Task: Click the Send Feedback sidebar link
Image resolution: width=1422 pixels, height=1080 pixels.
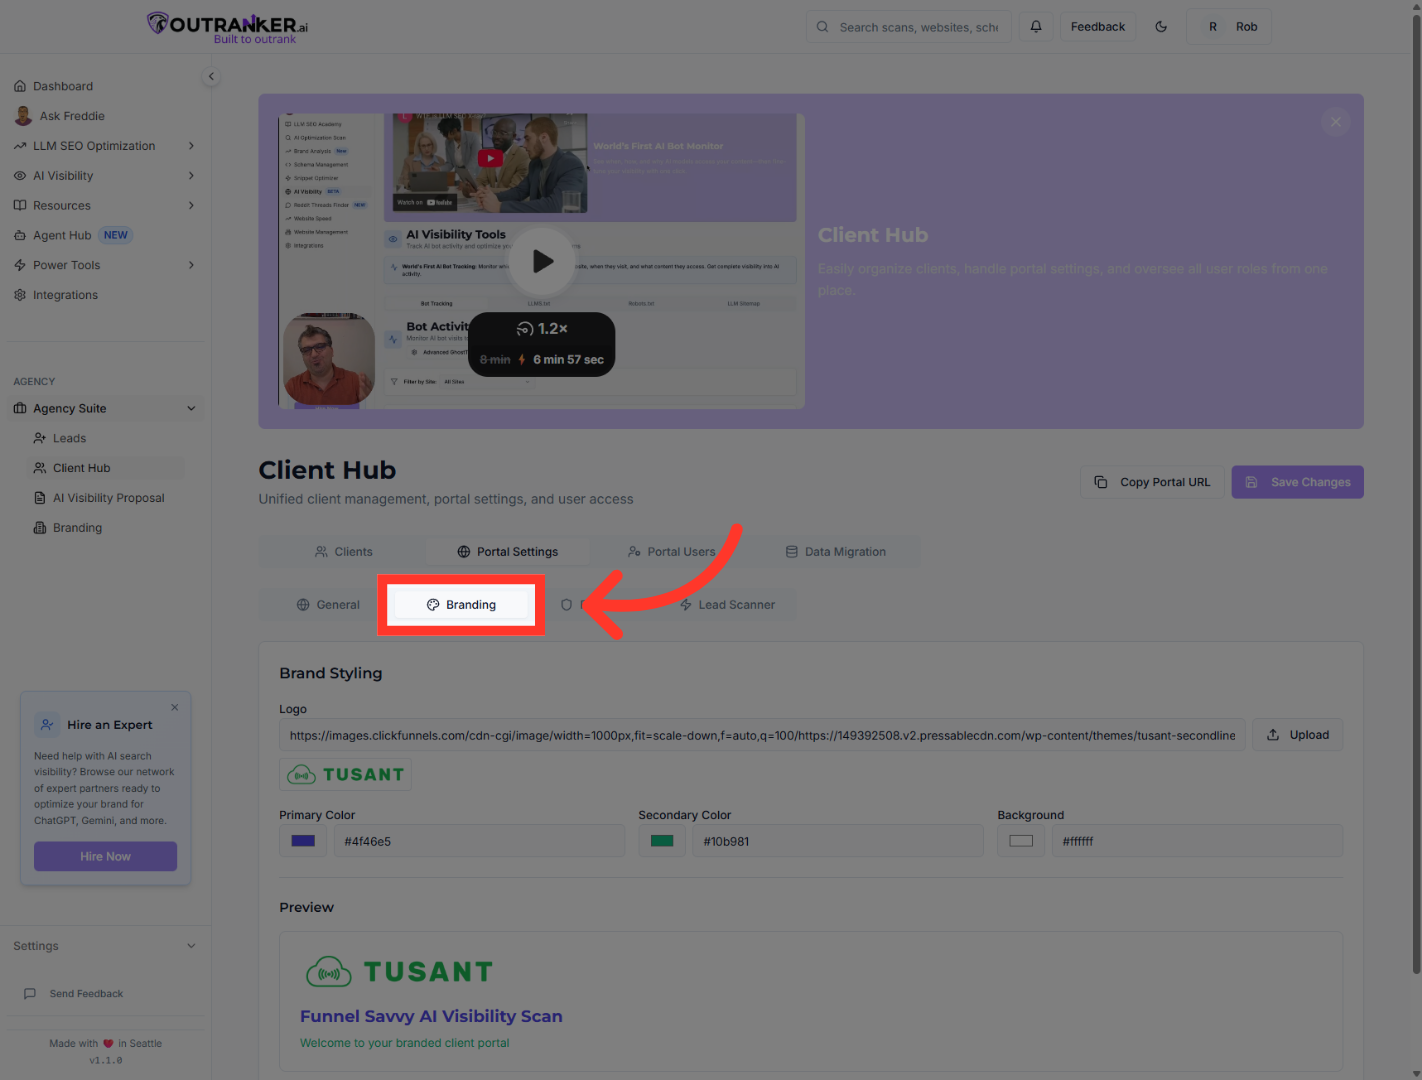Action: click(86, 994)
